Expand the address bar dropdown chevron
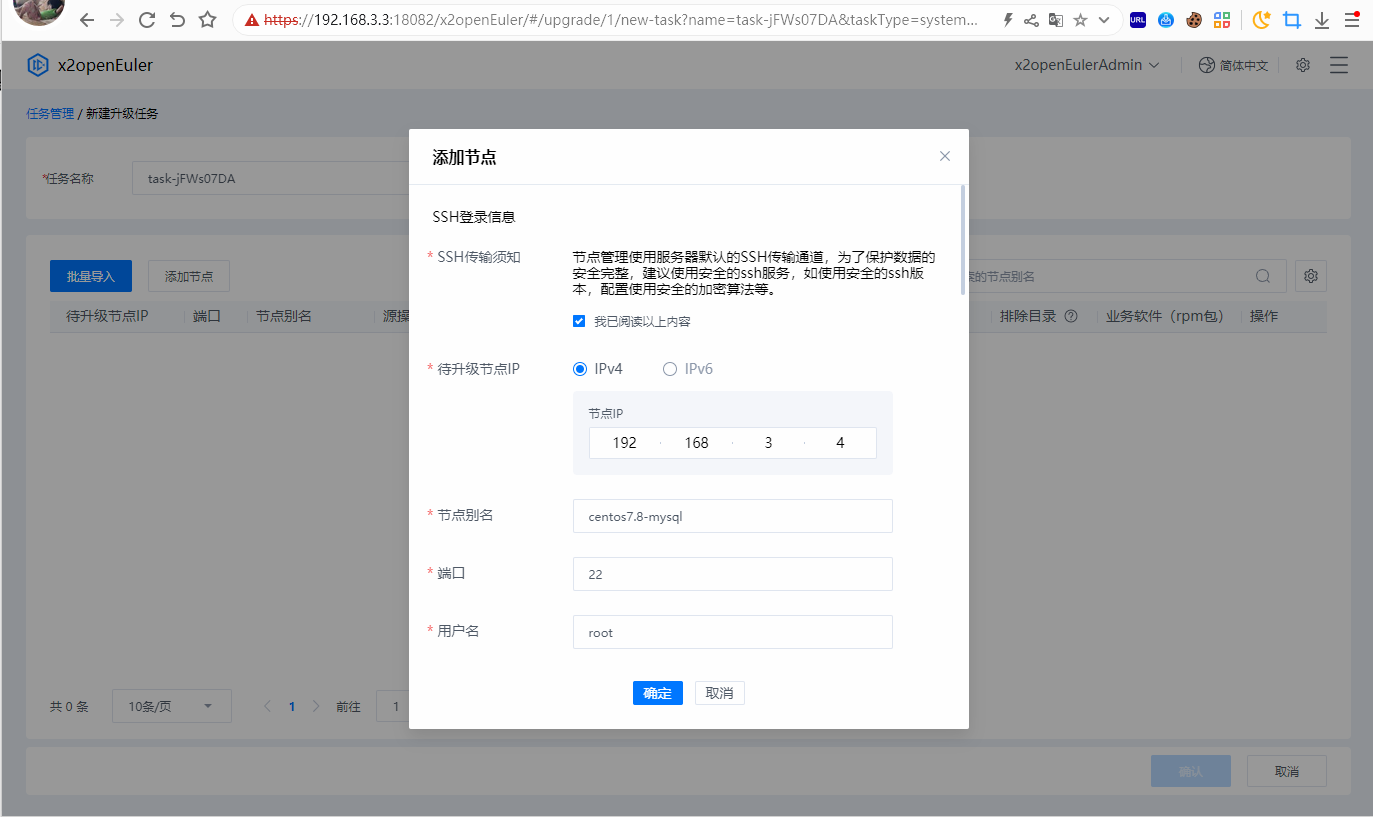 pos(1104,20)
